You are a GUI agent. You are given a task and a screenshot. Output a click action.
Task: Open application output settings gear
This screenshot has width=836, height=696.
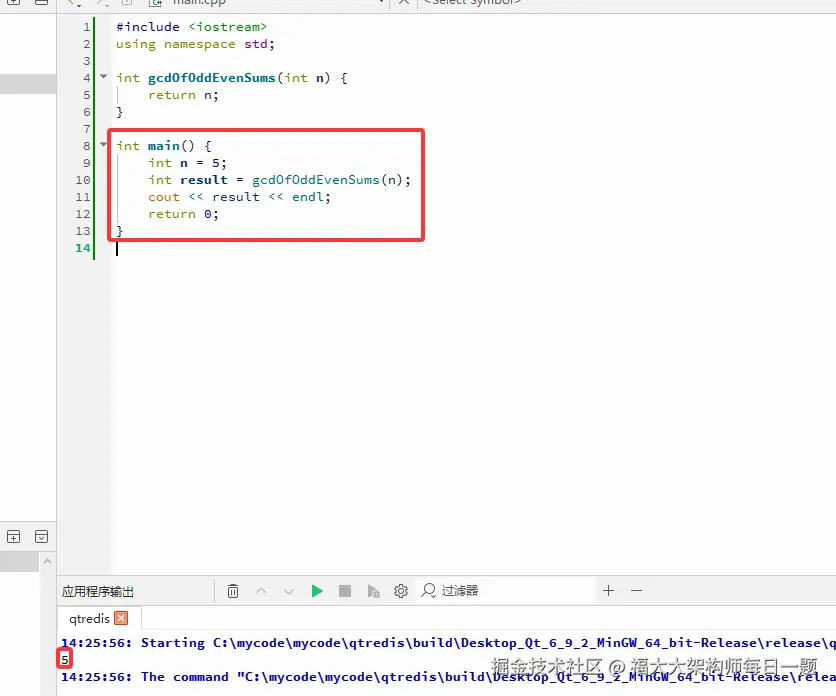(401, 591)
